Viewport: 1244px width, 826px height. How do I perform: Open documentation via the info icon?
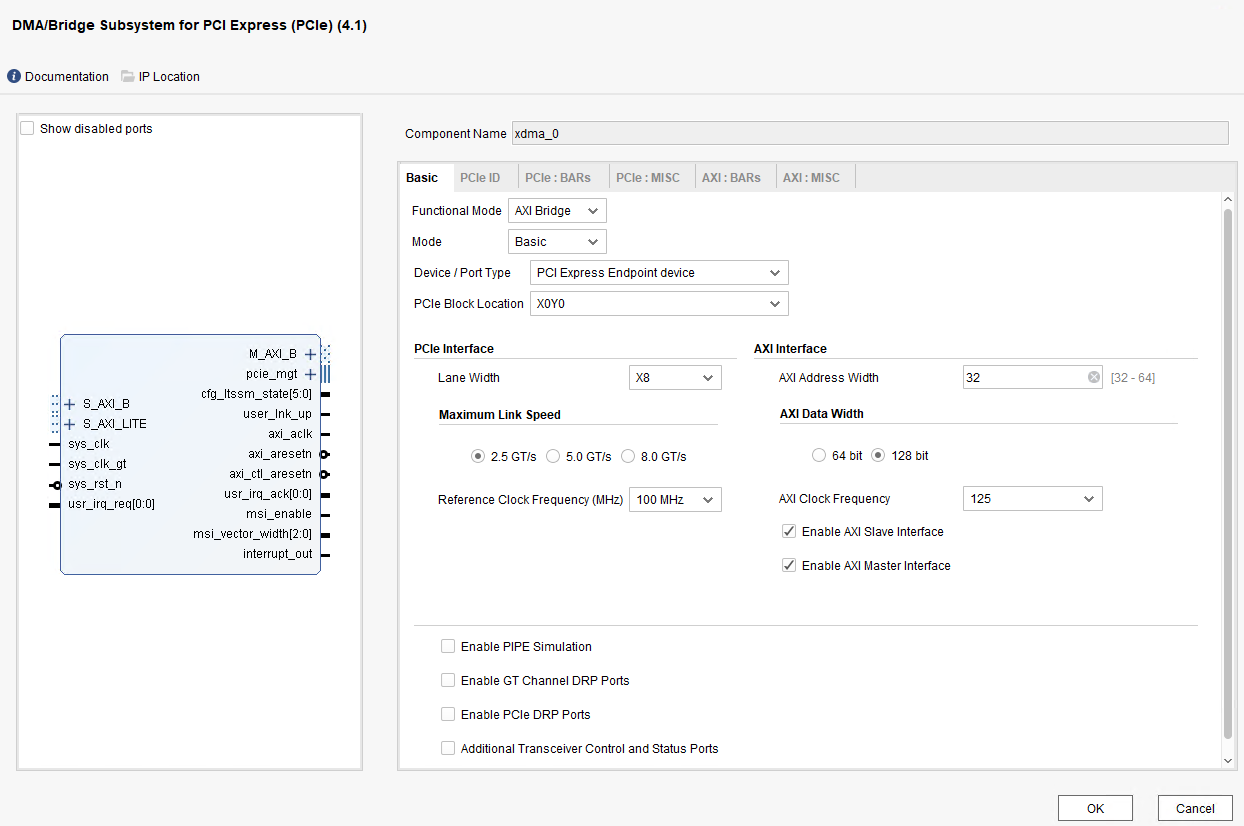tap(13, 76)
